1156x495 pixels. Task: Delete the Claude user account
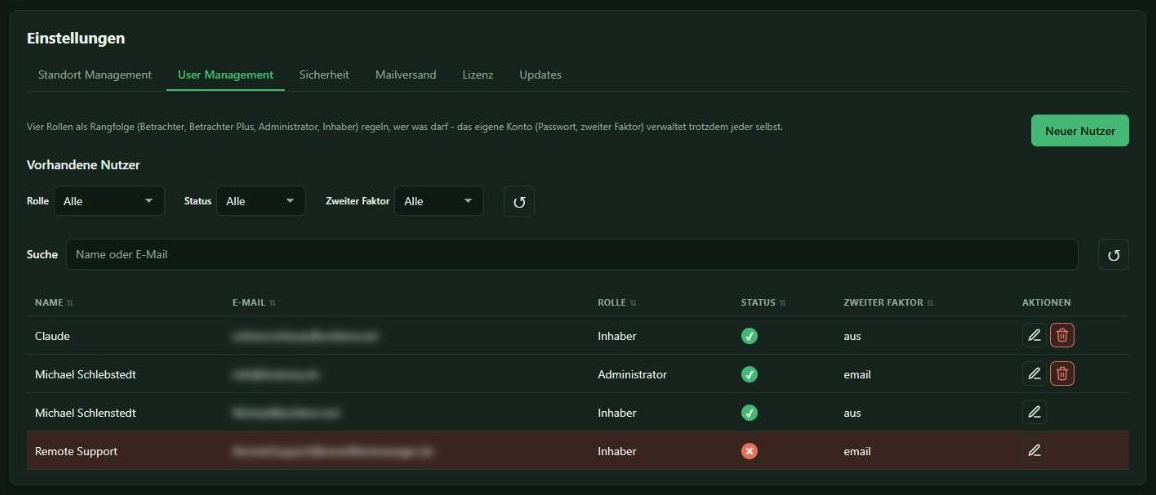tap(1062, 336)
